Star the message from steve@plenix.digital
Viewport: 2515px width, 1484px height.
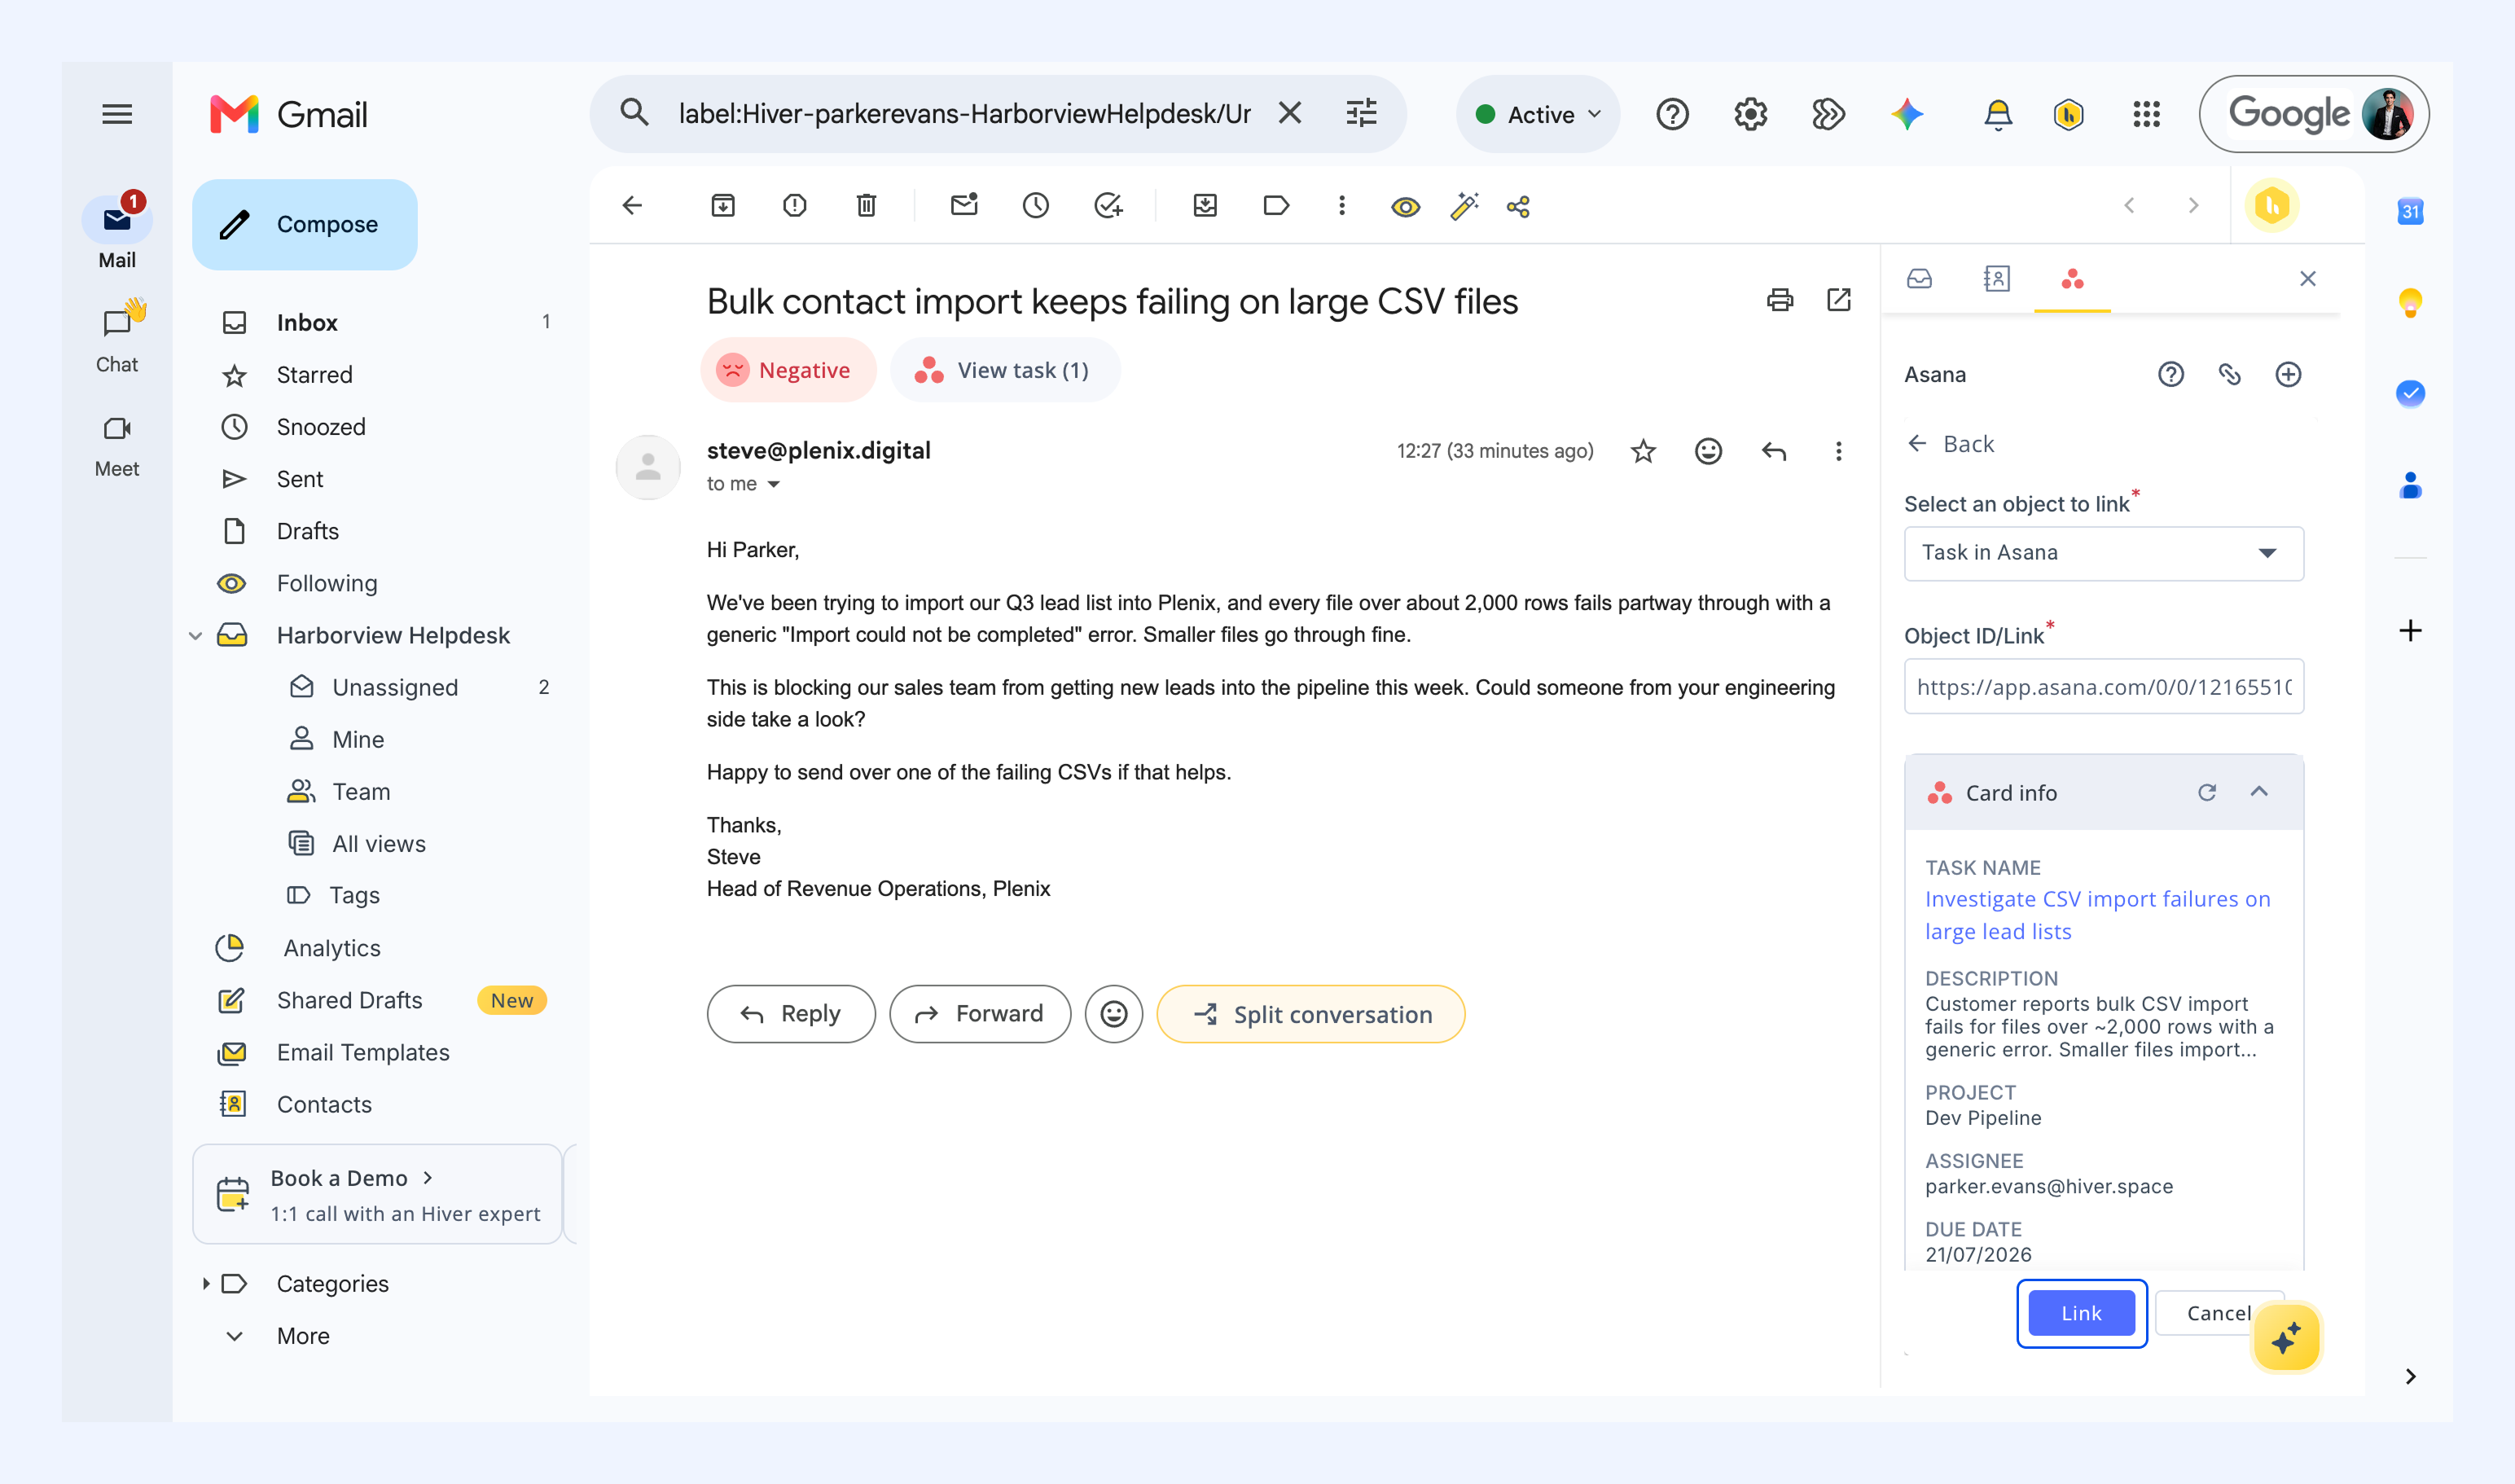click(1643, 452)
